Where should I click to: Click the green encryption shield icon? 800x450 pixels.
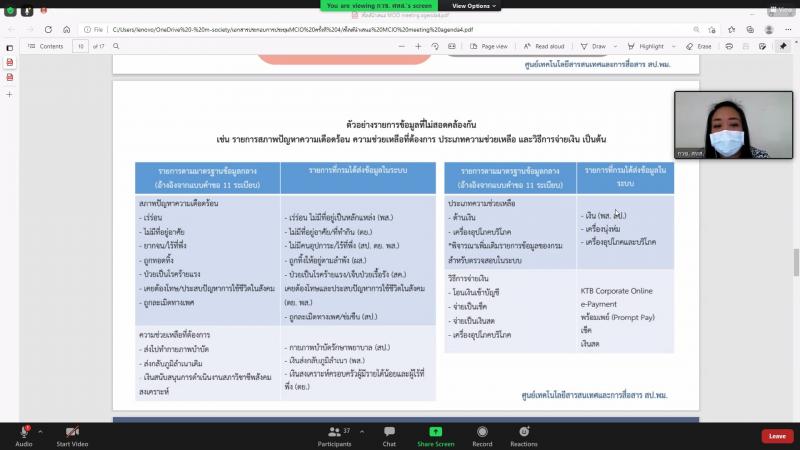pos(10,10)
